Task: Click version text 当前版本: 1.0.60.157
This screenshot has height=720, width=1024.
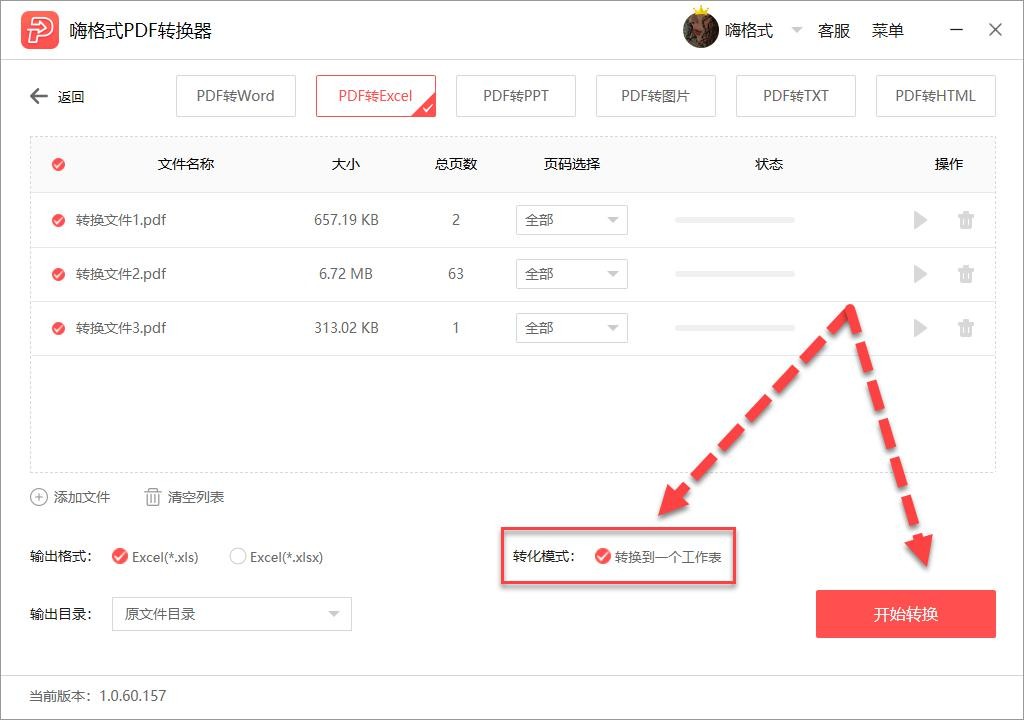Action: coord(98,696)
